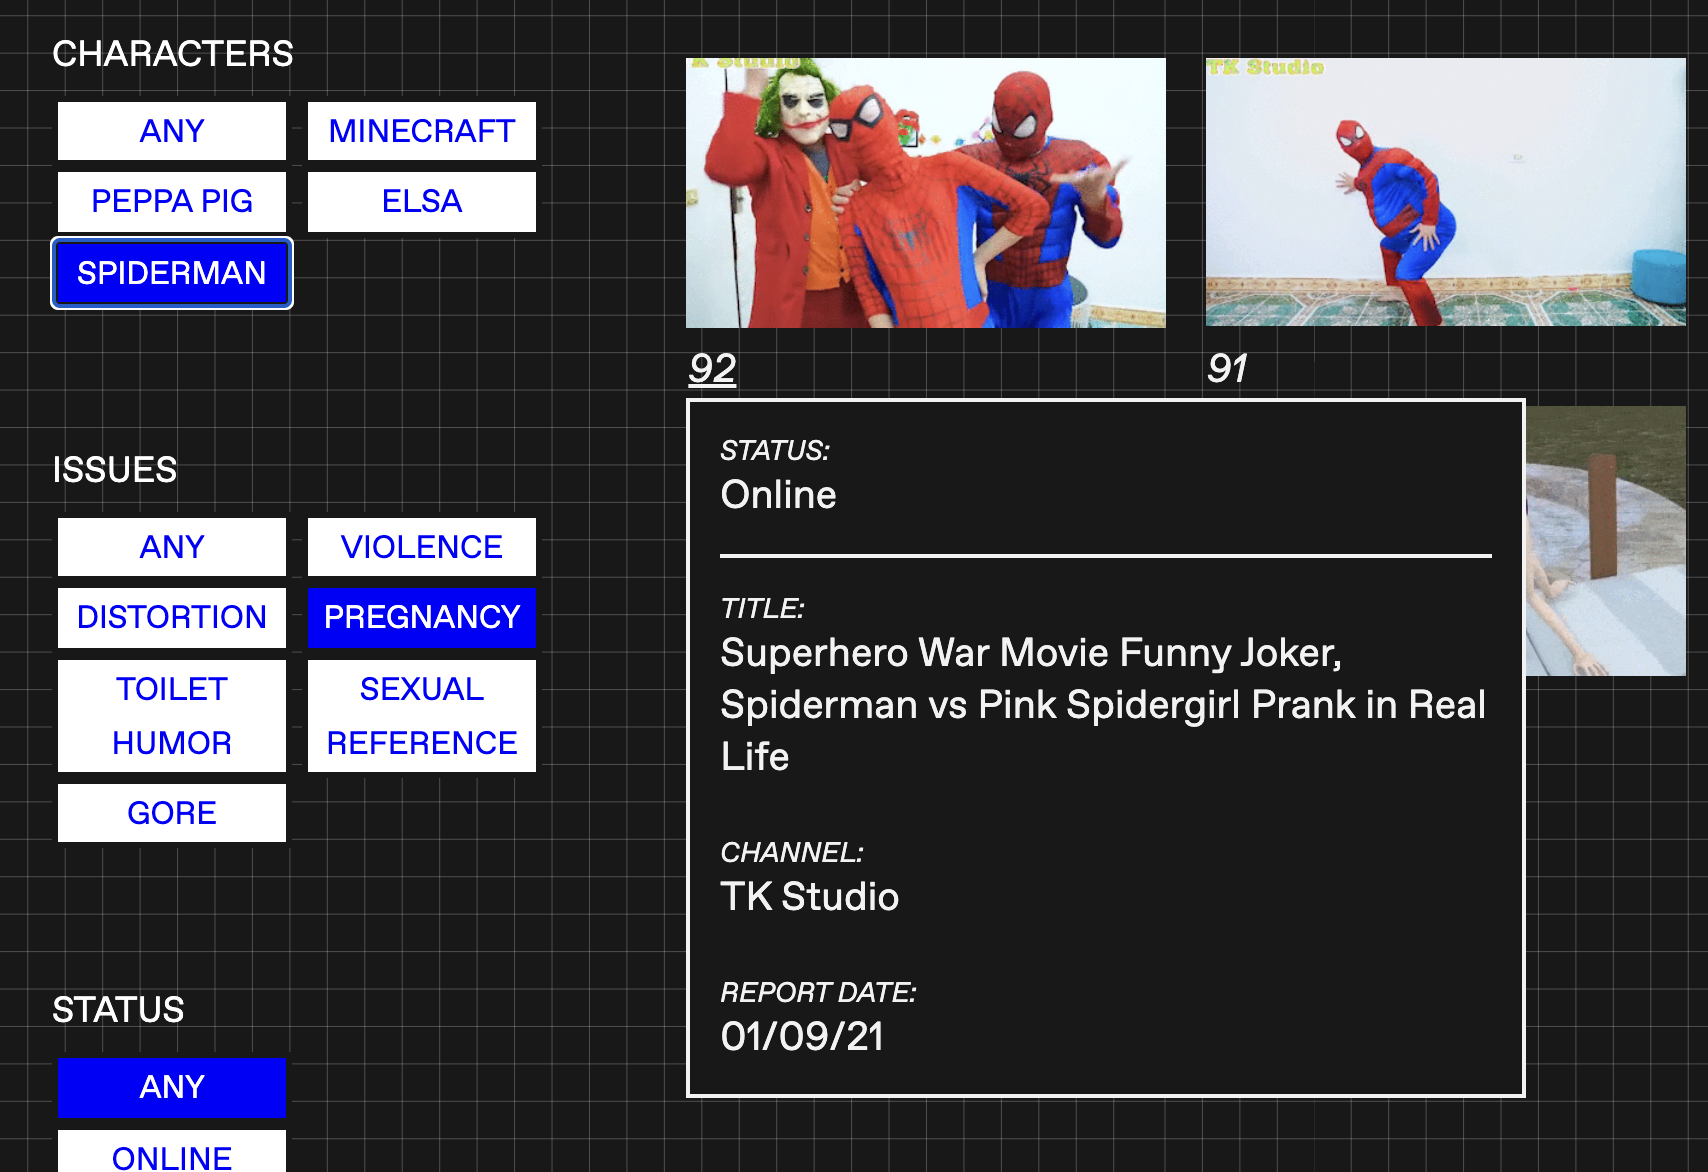Filter status by Online

click(x=172, y=1153)
